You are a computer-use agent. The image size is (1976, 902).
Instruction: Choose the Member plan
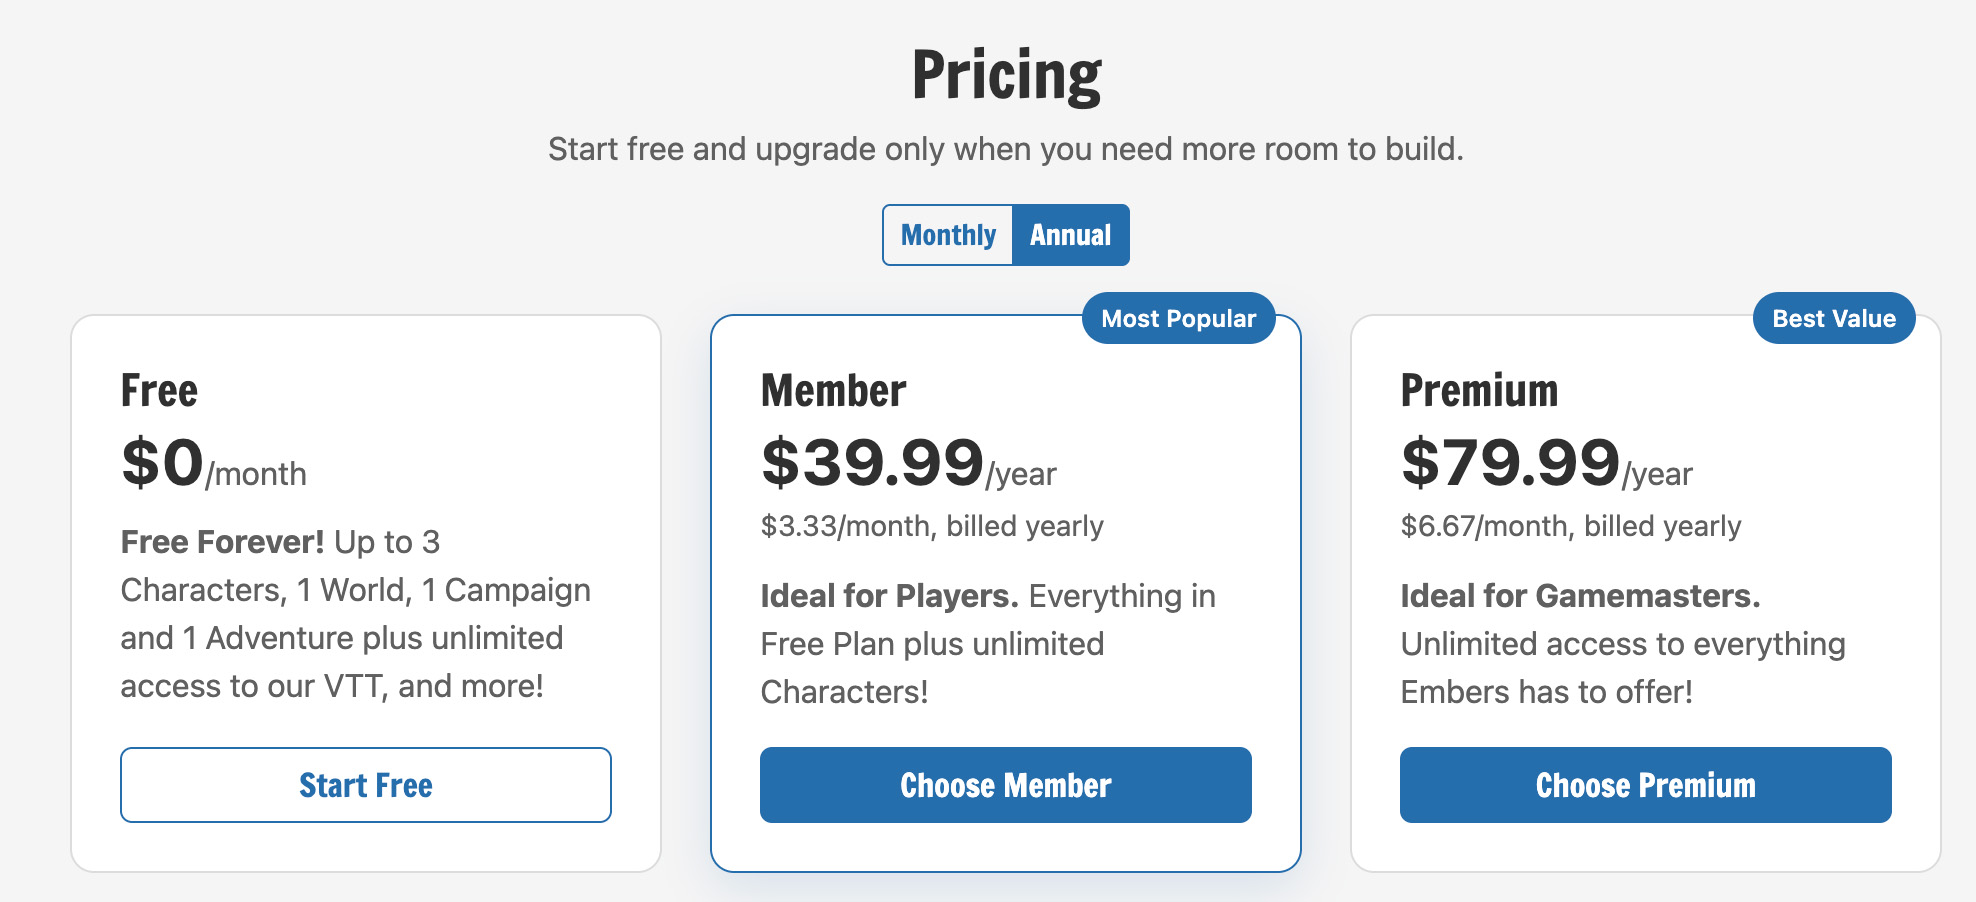(x=1006, y=785)
